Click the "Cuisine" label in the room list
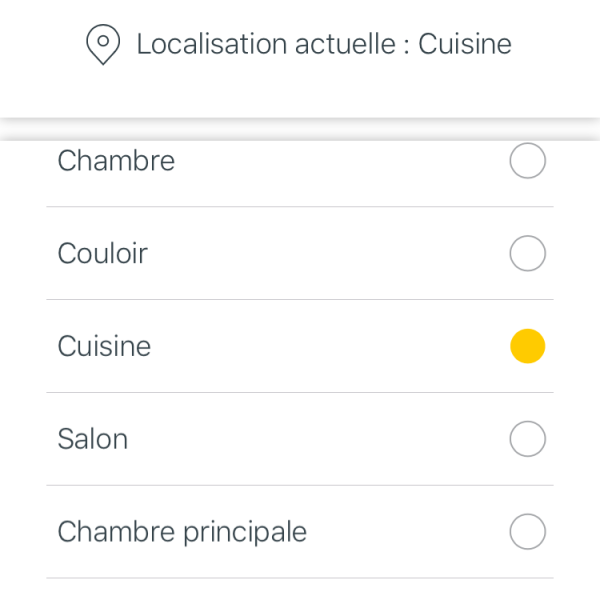 pyautogui.click(x=104, y=346)
